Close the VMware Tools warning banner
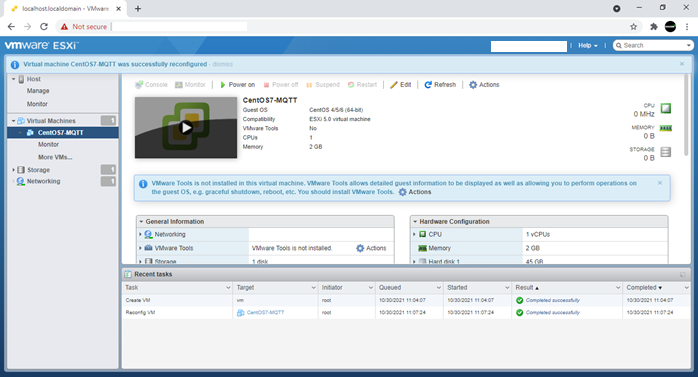The image size is (698, 377). click(x=660, y=183)
